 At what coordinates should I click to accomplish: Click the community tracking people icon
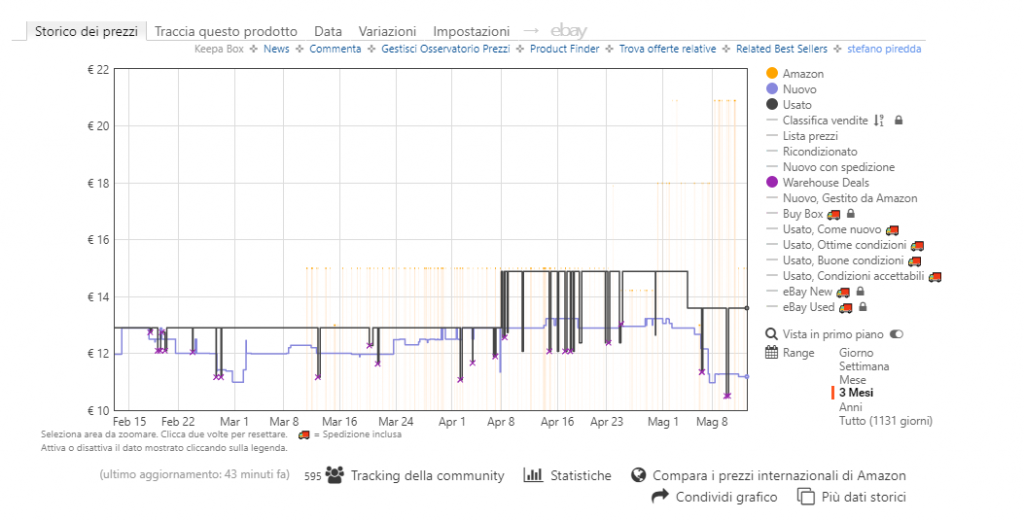click(334, 475)
